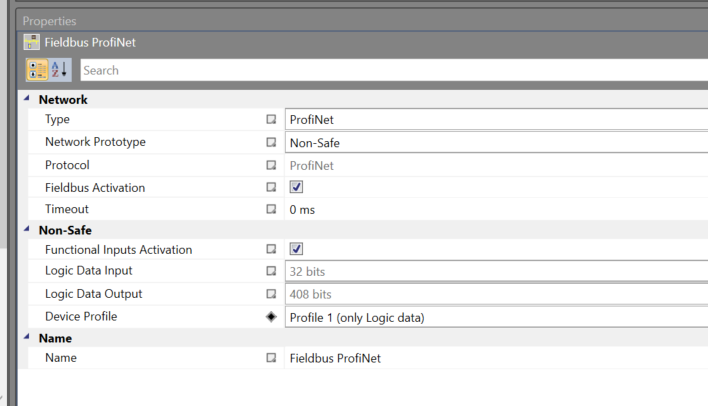Collapse the Name section
The image size is (708, 406).
(x=27, y=336)
